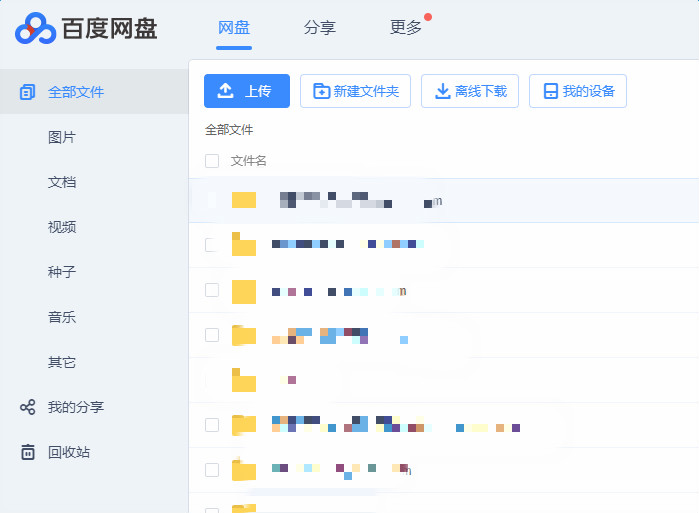The width and height of the screenshot is (699, 513).
Task: Select 图片 category in the sidebar
Action: pos(62,137)
